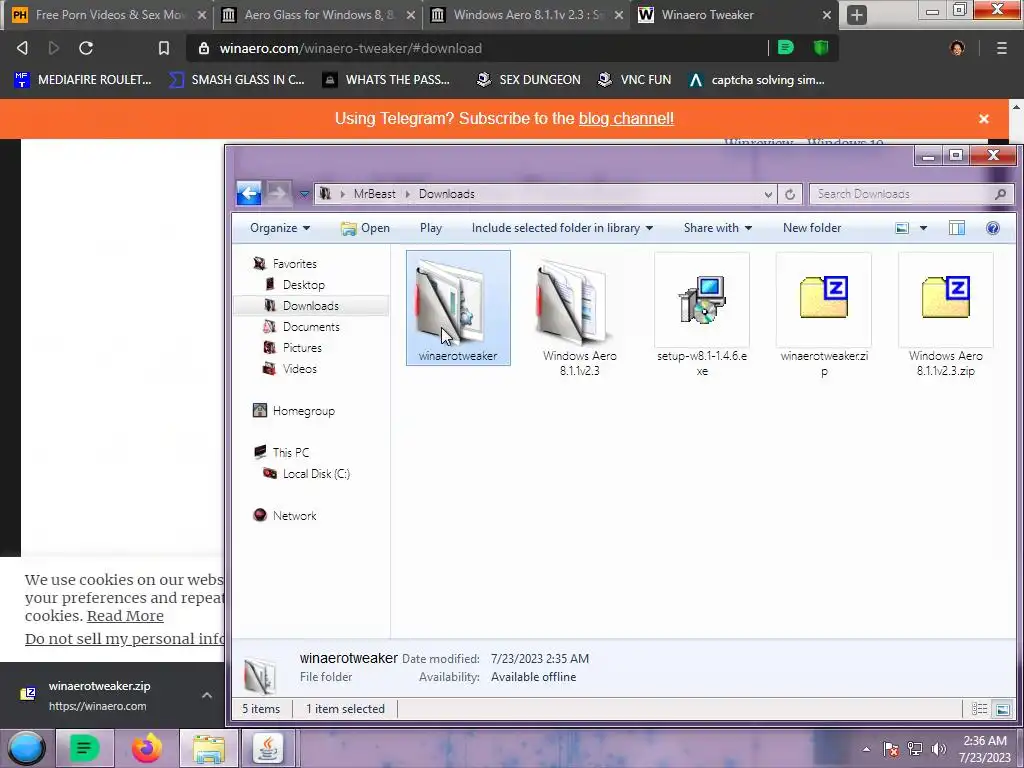Viewport: 1024px width, 768px height.
Task: Select the setup-w8.1-1.4.6.exe installer file
Action: [701, 317]
